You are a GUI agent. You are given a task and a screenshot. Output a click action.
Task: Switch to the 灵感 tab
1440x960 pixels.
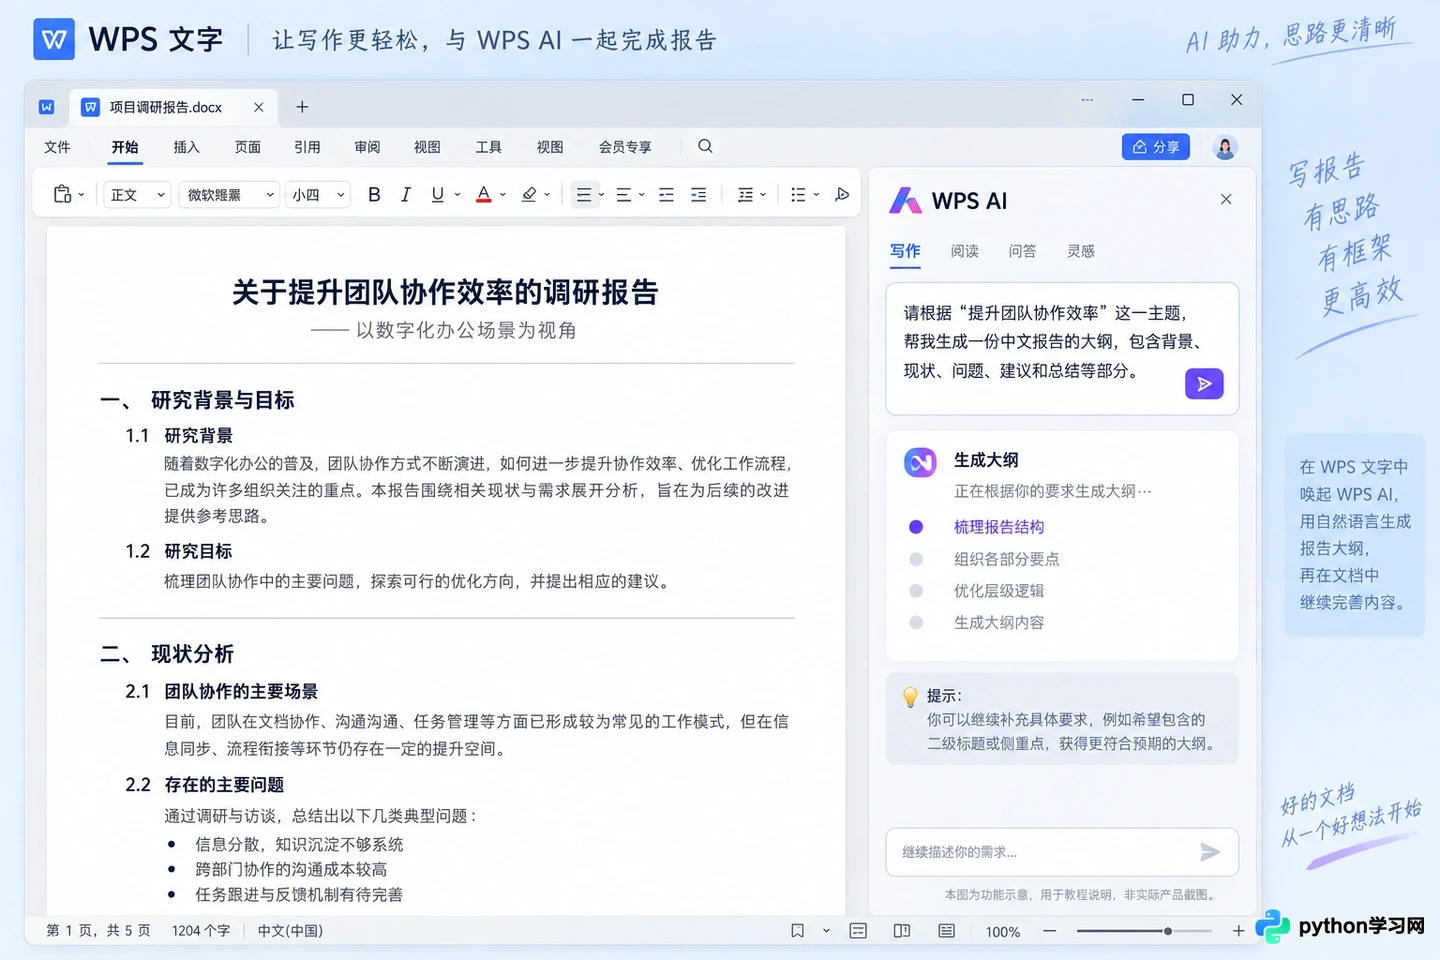pos(1080,251)
